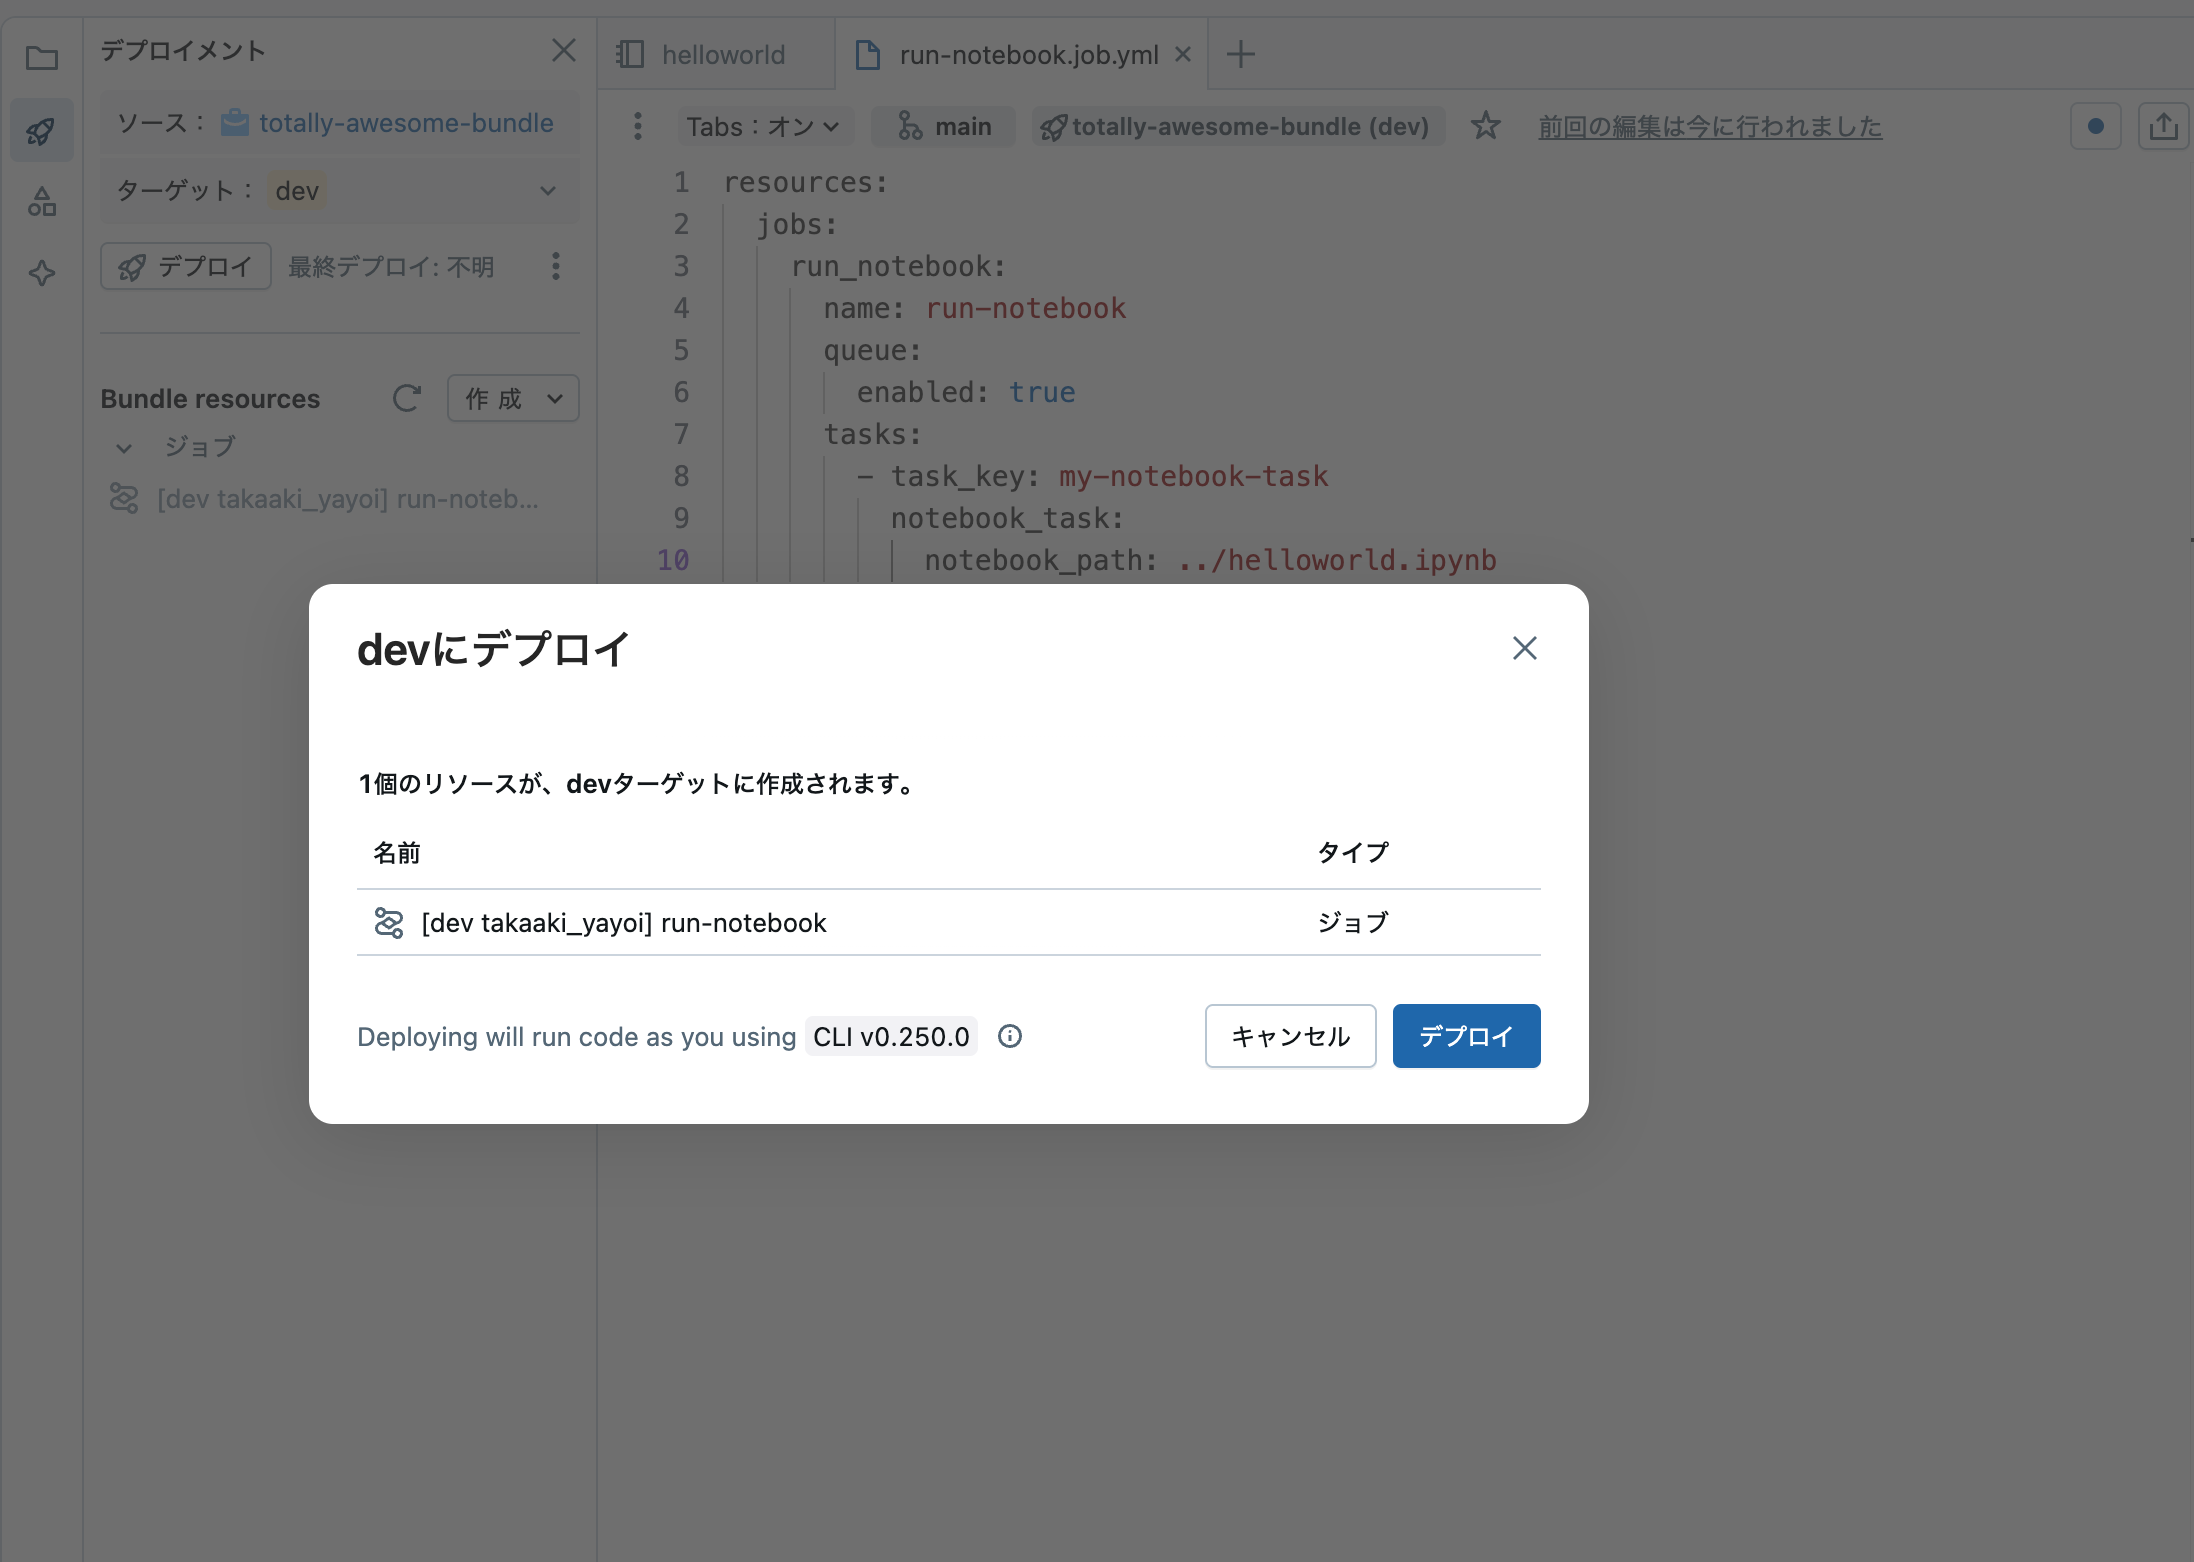Click キャンセル to cancel the deployment
Image resolution: width=2194 pixels, height=1562 pixels.
click(1289, 1036)
